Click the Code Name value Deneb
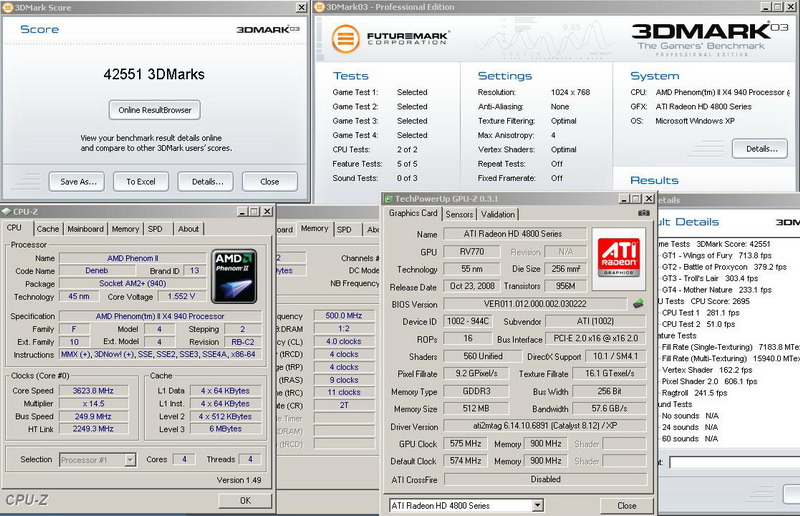 pos(96,271)
